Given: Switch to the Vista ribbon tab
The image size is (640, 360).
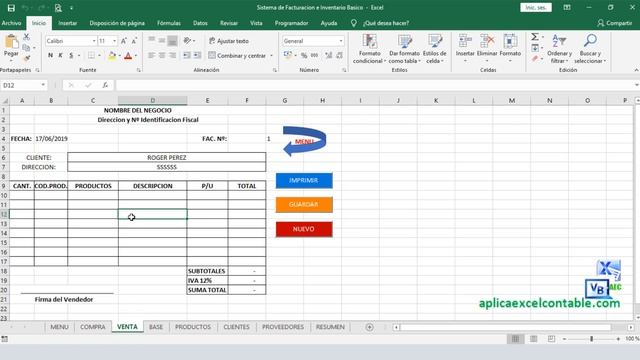Looking at the screenshot, I should tap(256, 23).
